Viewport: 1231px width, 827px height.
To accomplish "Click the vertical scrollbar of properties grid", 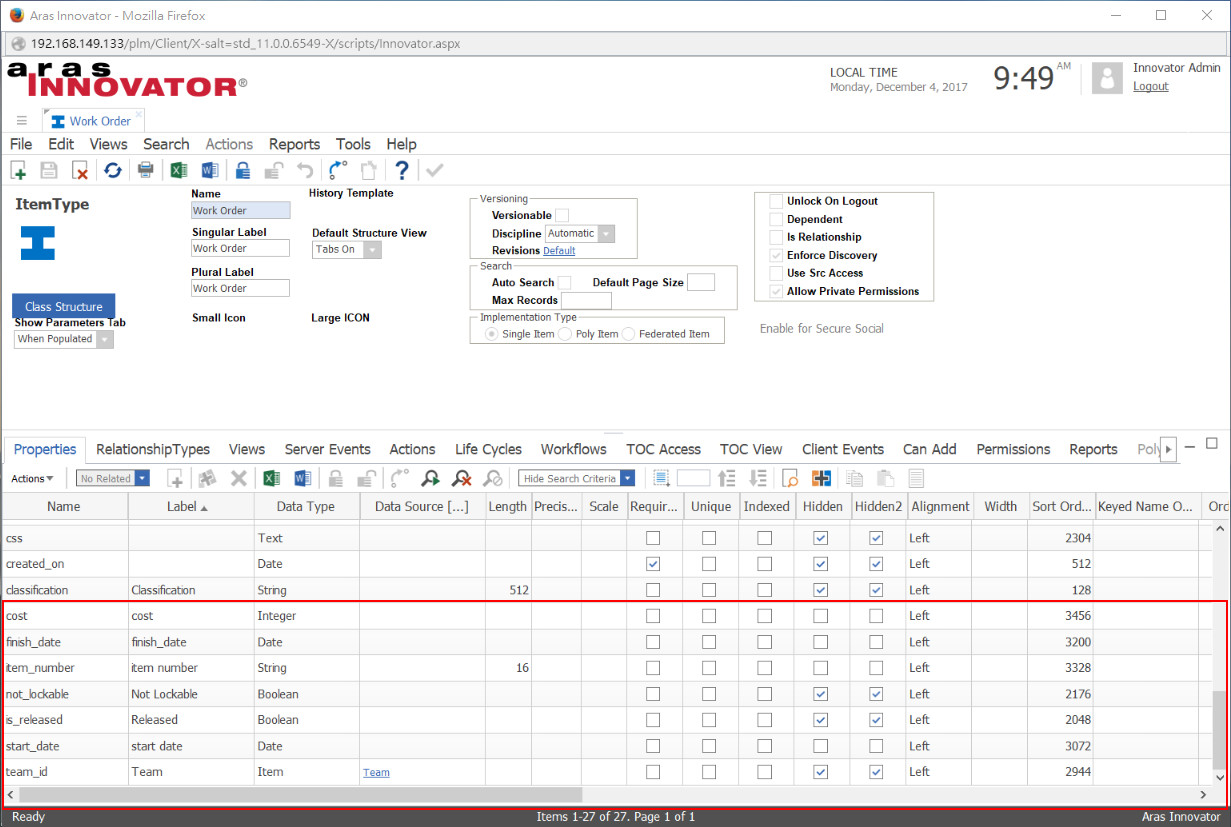I will click(1219, 730).
